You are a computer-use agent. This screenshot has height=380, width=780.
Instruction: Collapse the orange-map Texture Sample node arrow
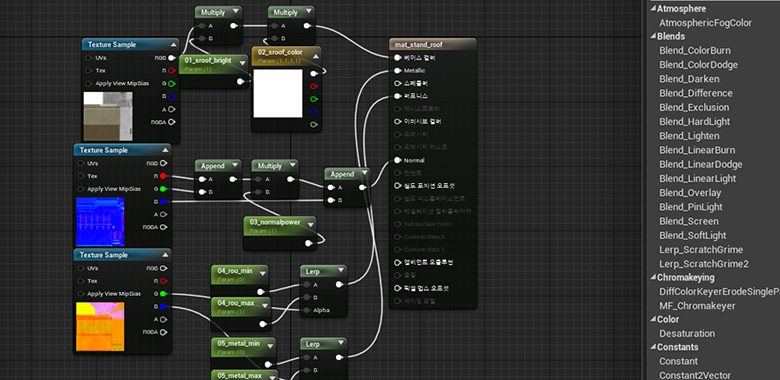[165, 255]
